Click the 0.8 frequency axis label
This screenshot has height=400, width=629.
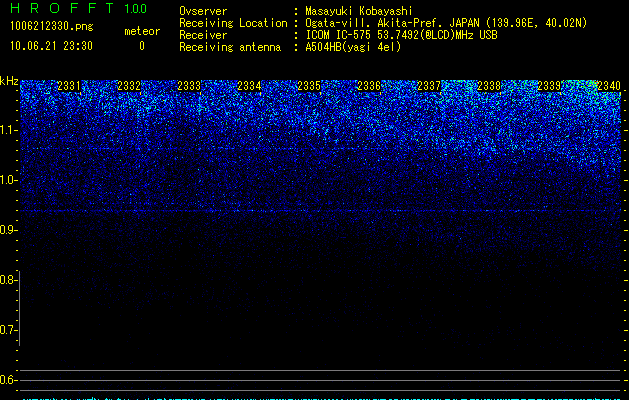(9, 280)
